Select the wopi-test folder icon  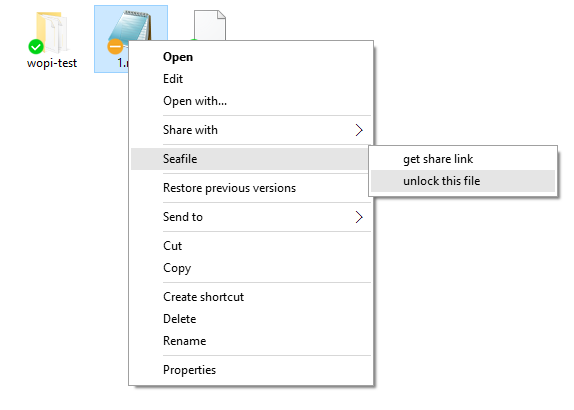tap(52, 32)
